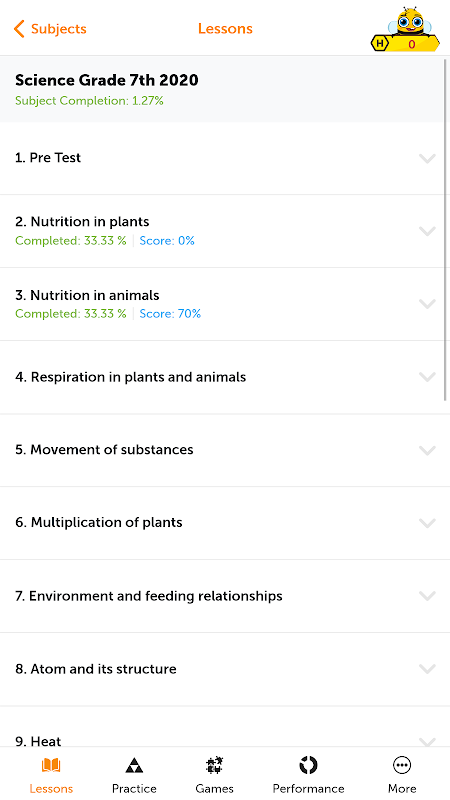The width and height of the screenshot is (450, 800).
Task: Tap Science Grade 7th 2020 header
Action: (x=107, y=80)
